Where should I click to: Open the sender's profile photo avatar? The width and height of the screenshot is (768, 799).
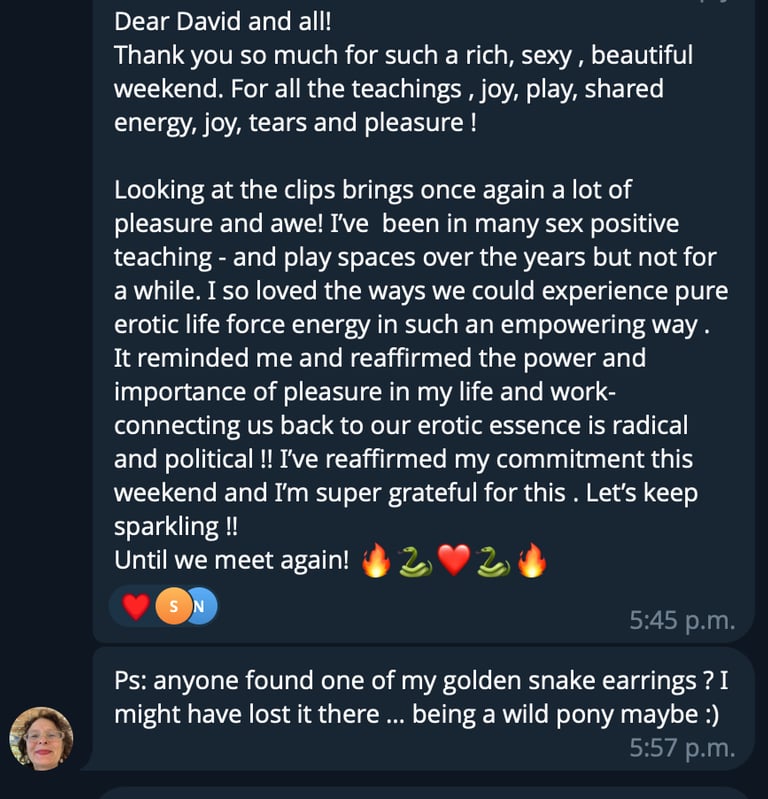click(41, 738)
